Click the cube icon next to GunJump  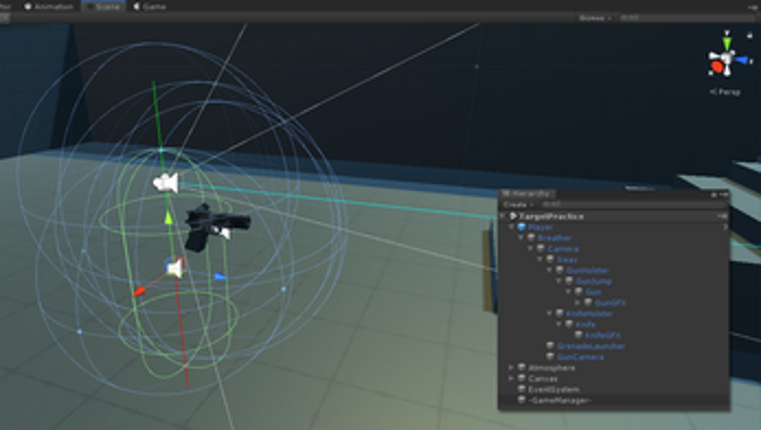click(x=569, y=281)
